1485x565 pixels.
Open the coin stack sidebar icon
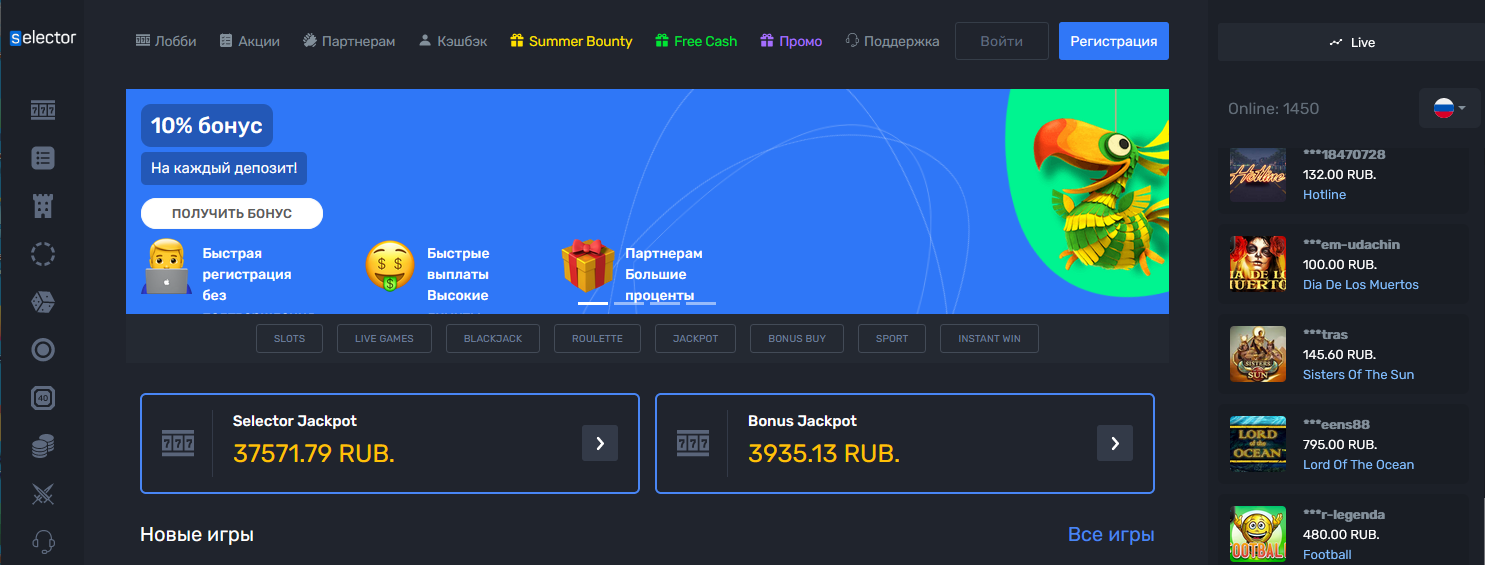[43, 446]
